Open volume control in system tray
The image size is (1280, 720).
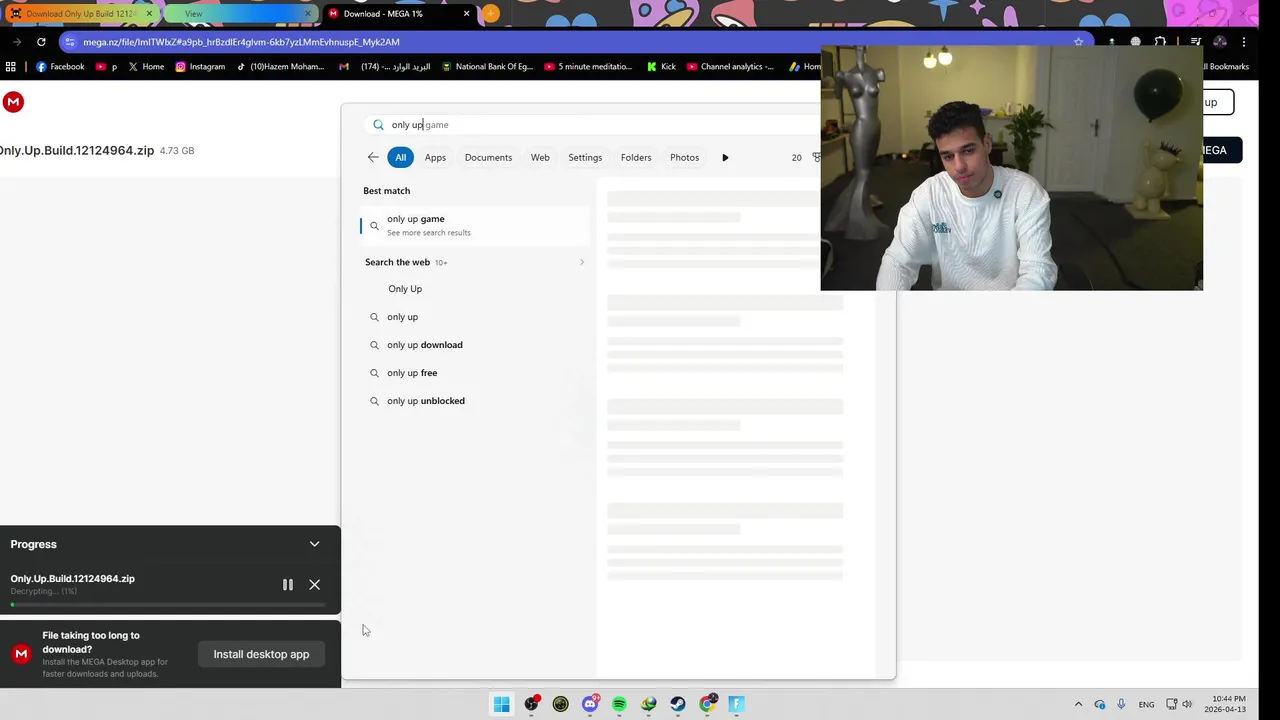[x=1187, y=704]
